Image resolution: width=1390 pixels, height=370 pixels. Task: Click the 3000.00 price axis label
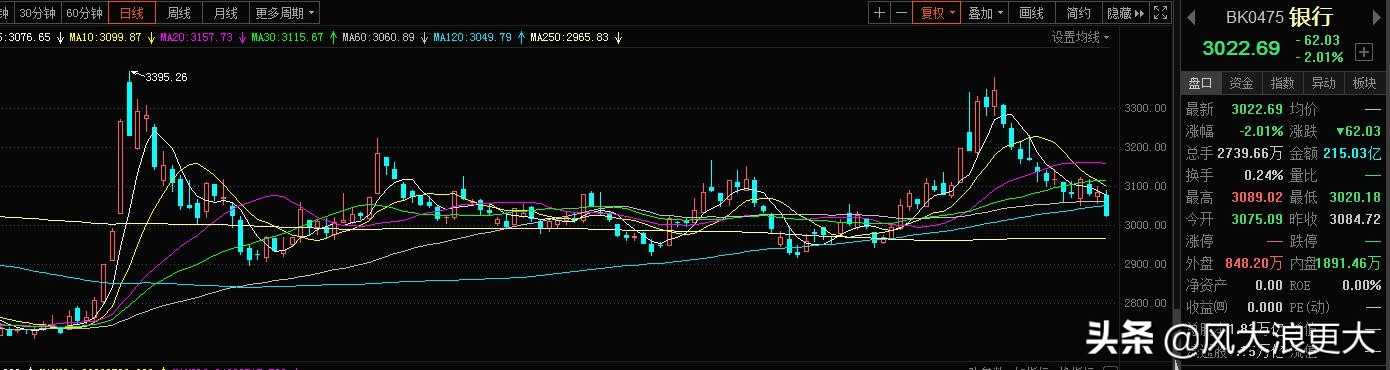point(1145,225)
